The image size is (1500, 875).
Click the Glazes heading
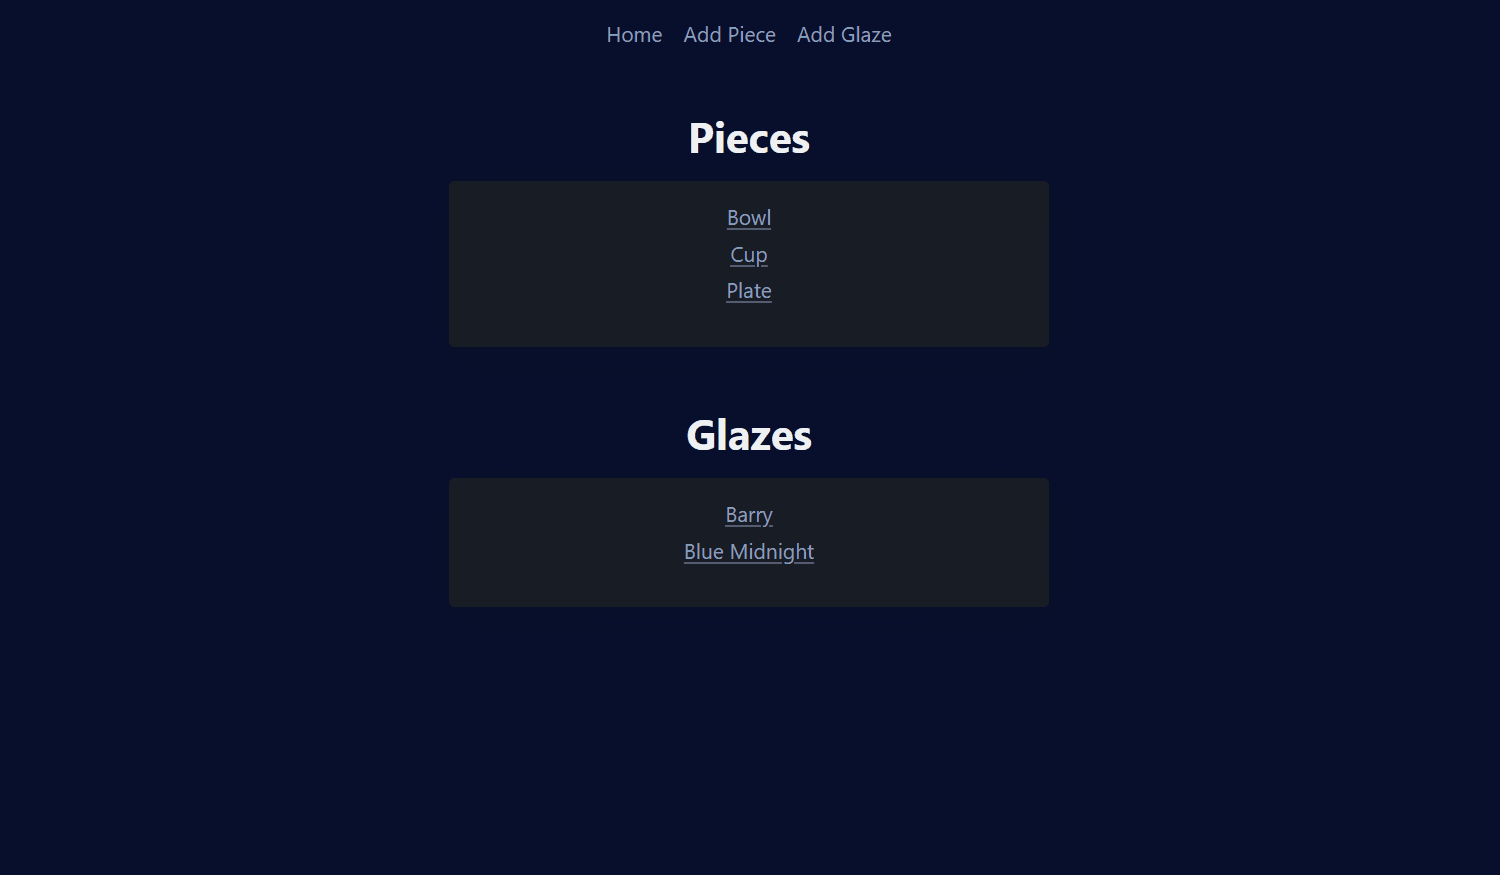click(748, 434)
